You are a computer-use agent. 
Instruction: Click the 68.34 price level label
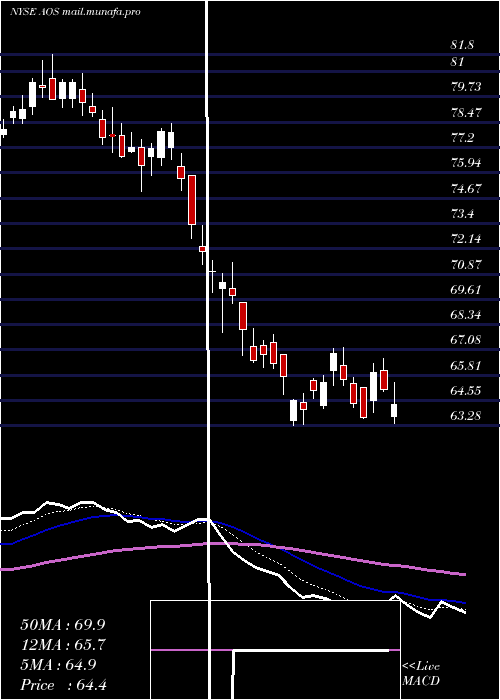click(x=466, y=315)
